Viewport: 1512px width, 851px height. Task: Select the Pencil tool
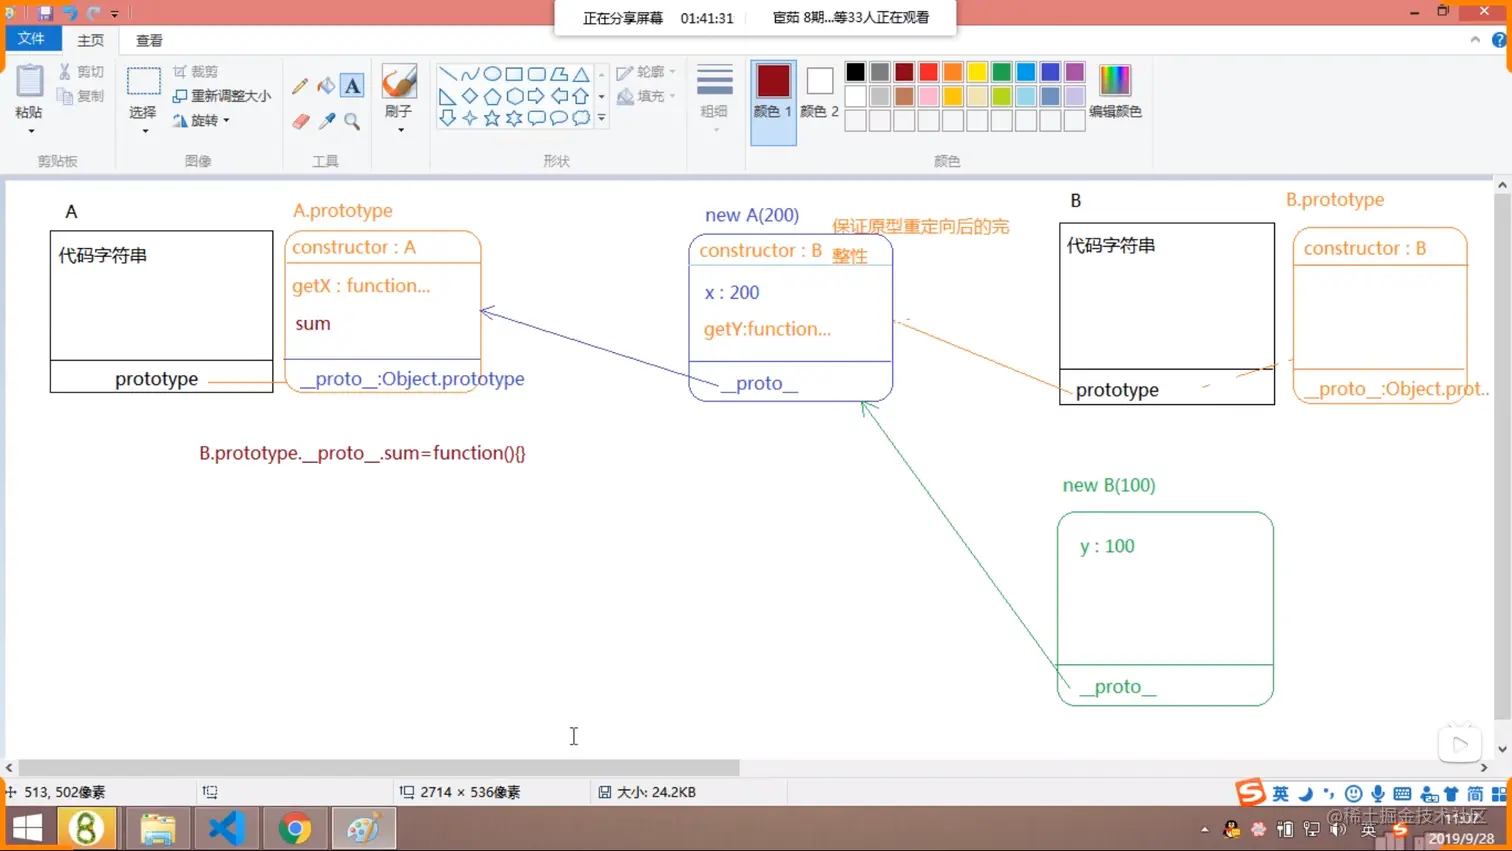pos(300,87)
